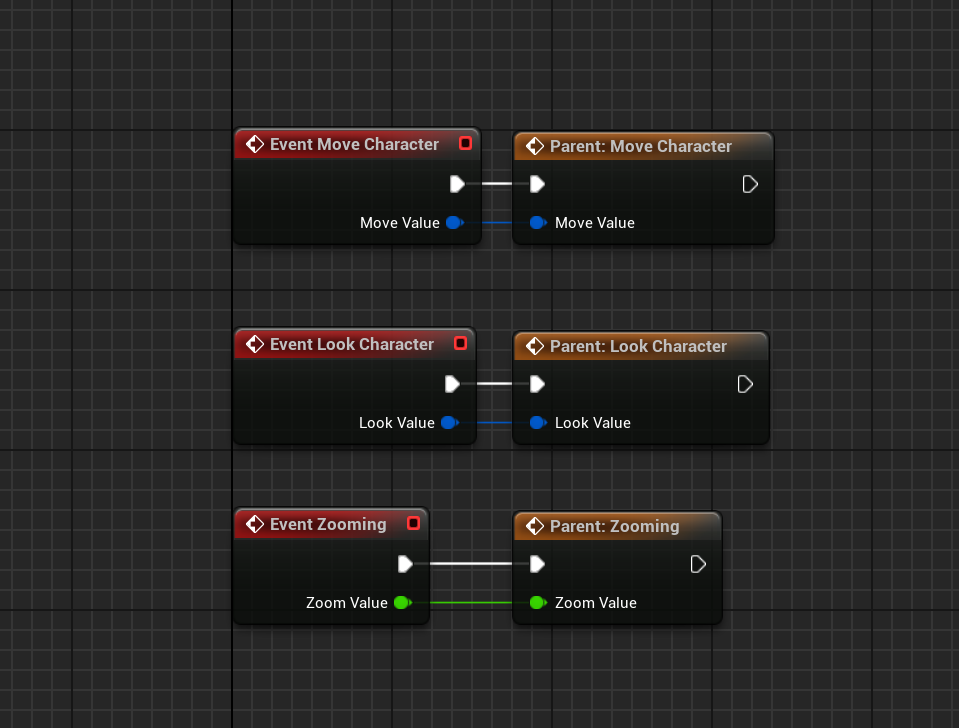Click the Event Zooming node icon
Image resolution: width=959 pixels, height=728 pixels.
pos(254,524)
